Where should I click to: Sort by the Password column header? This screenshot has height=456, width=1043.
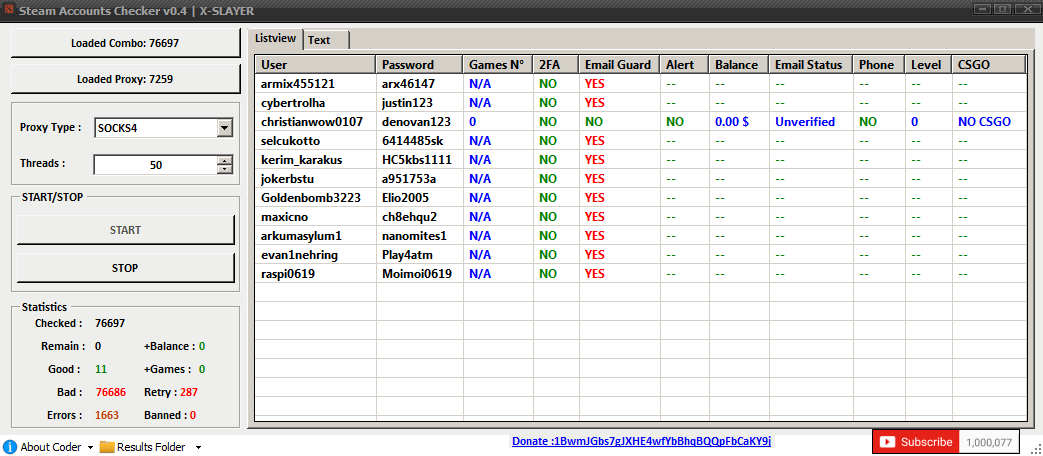(419, 64)
